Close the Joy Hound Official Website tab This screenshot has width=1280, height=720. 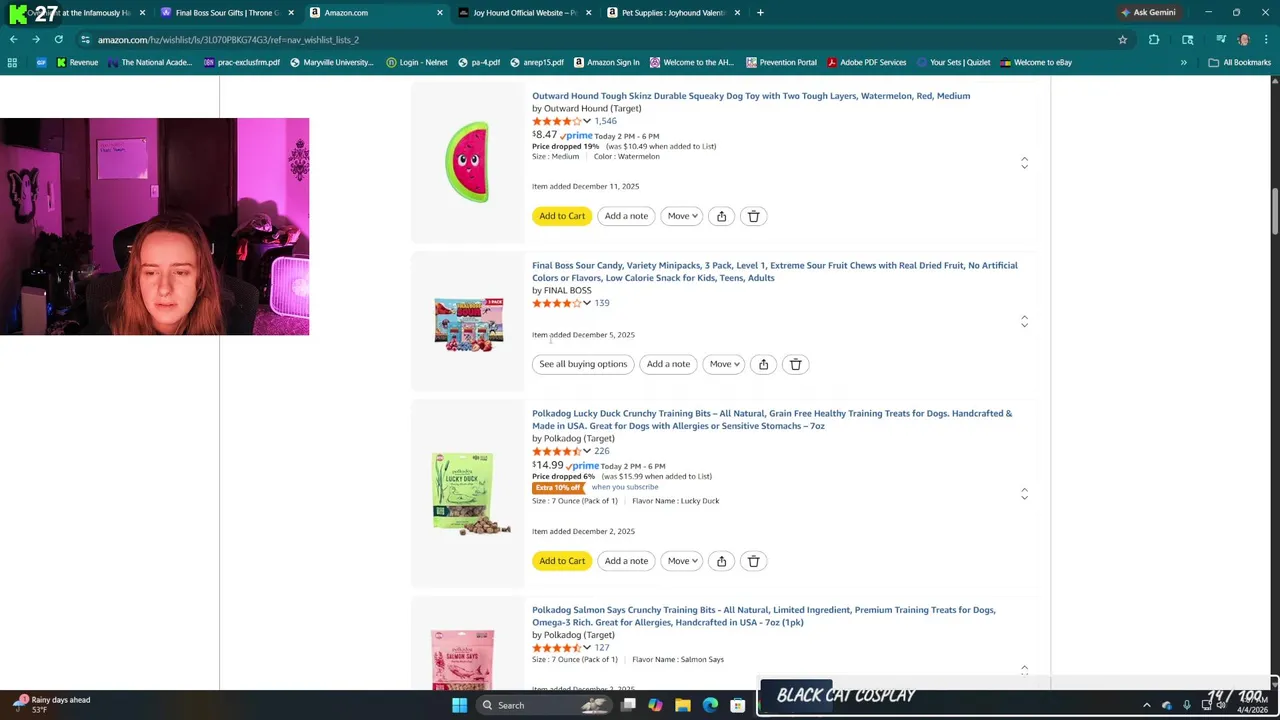[588, 13]
